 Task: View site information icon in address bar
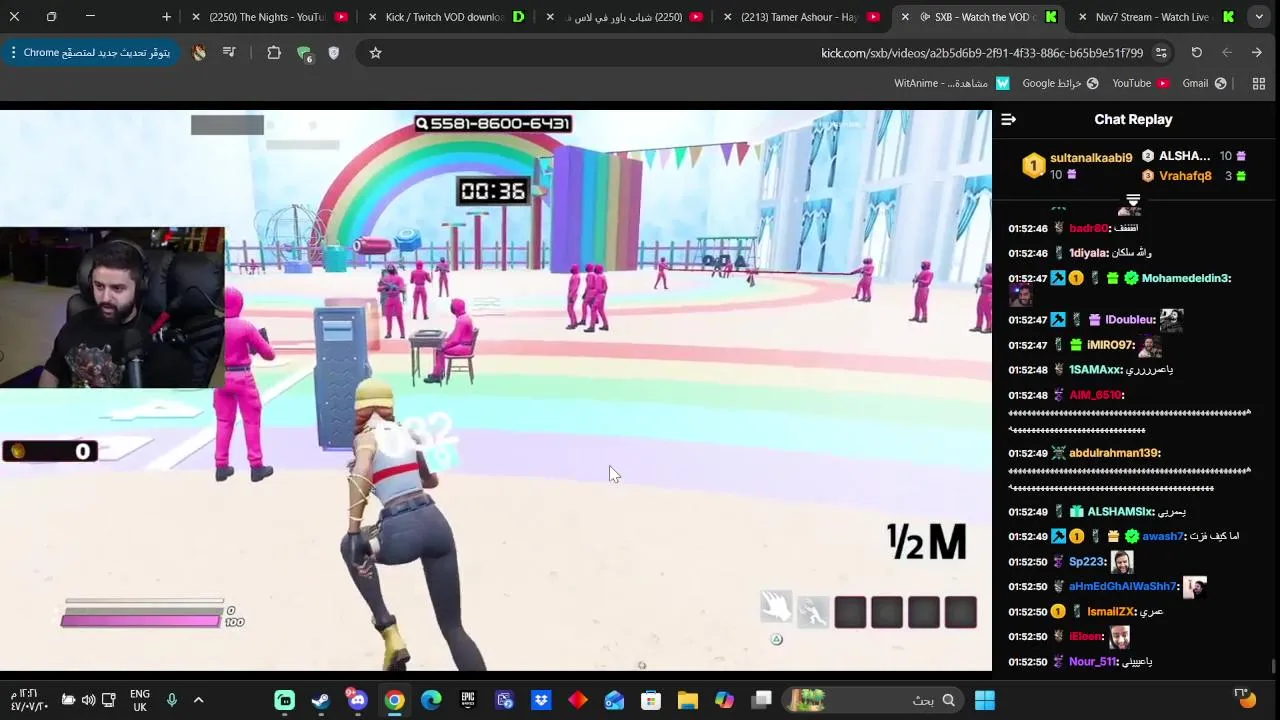[x=1161, y=52]
